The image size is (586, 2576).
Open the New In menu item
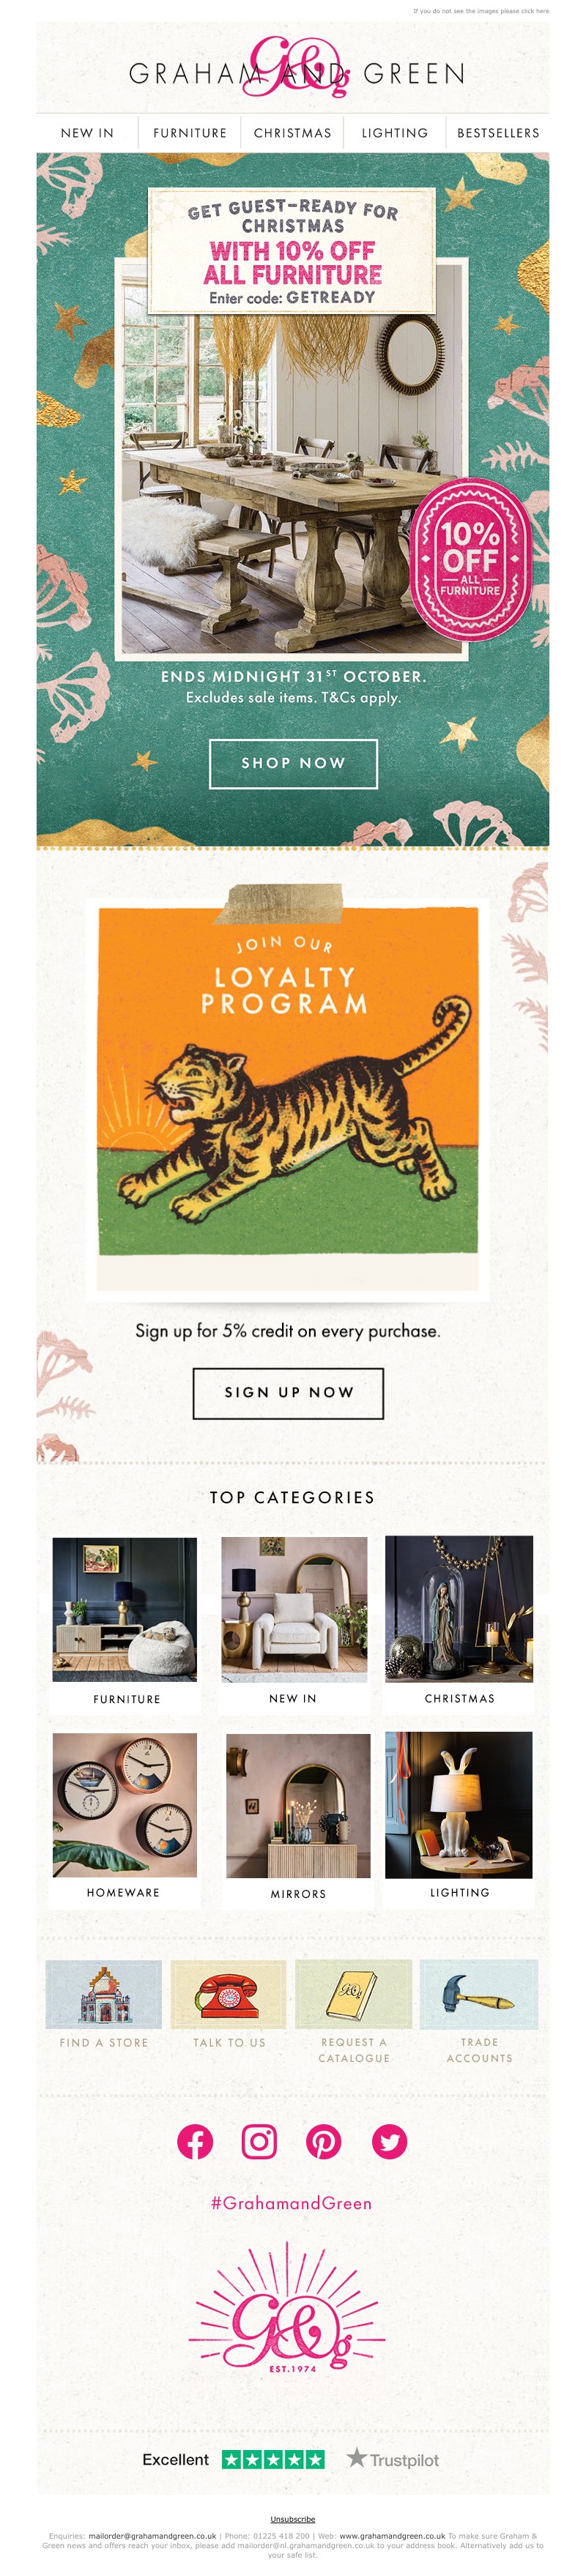[x=87, y=133]
